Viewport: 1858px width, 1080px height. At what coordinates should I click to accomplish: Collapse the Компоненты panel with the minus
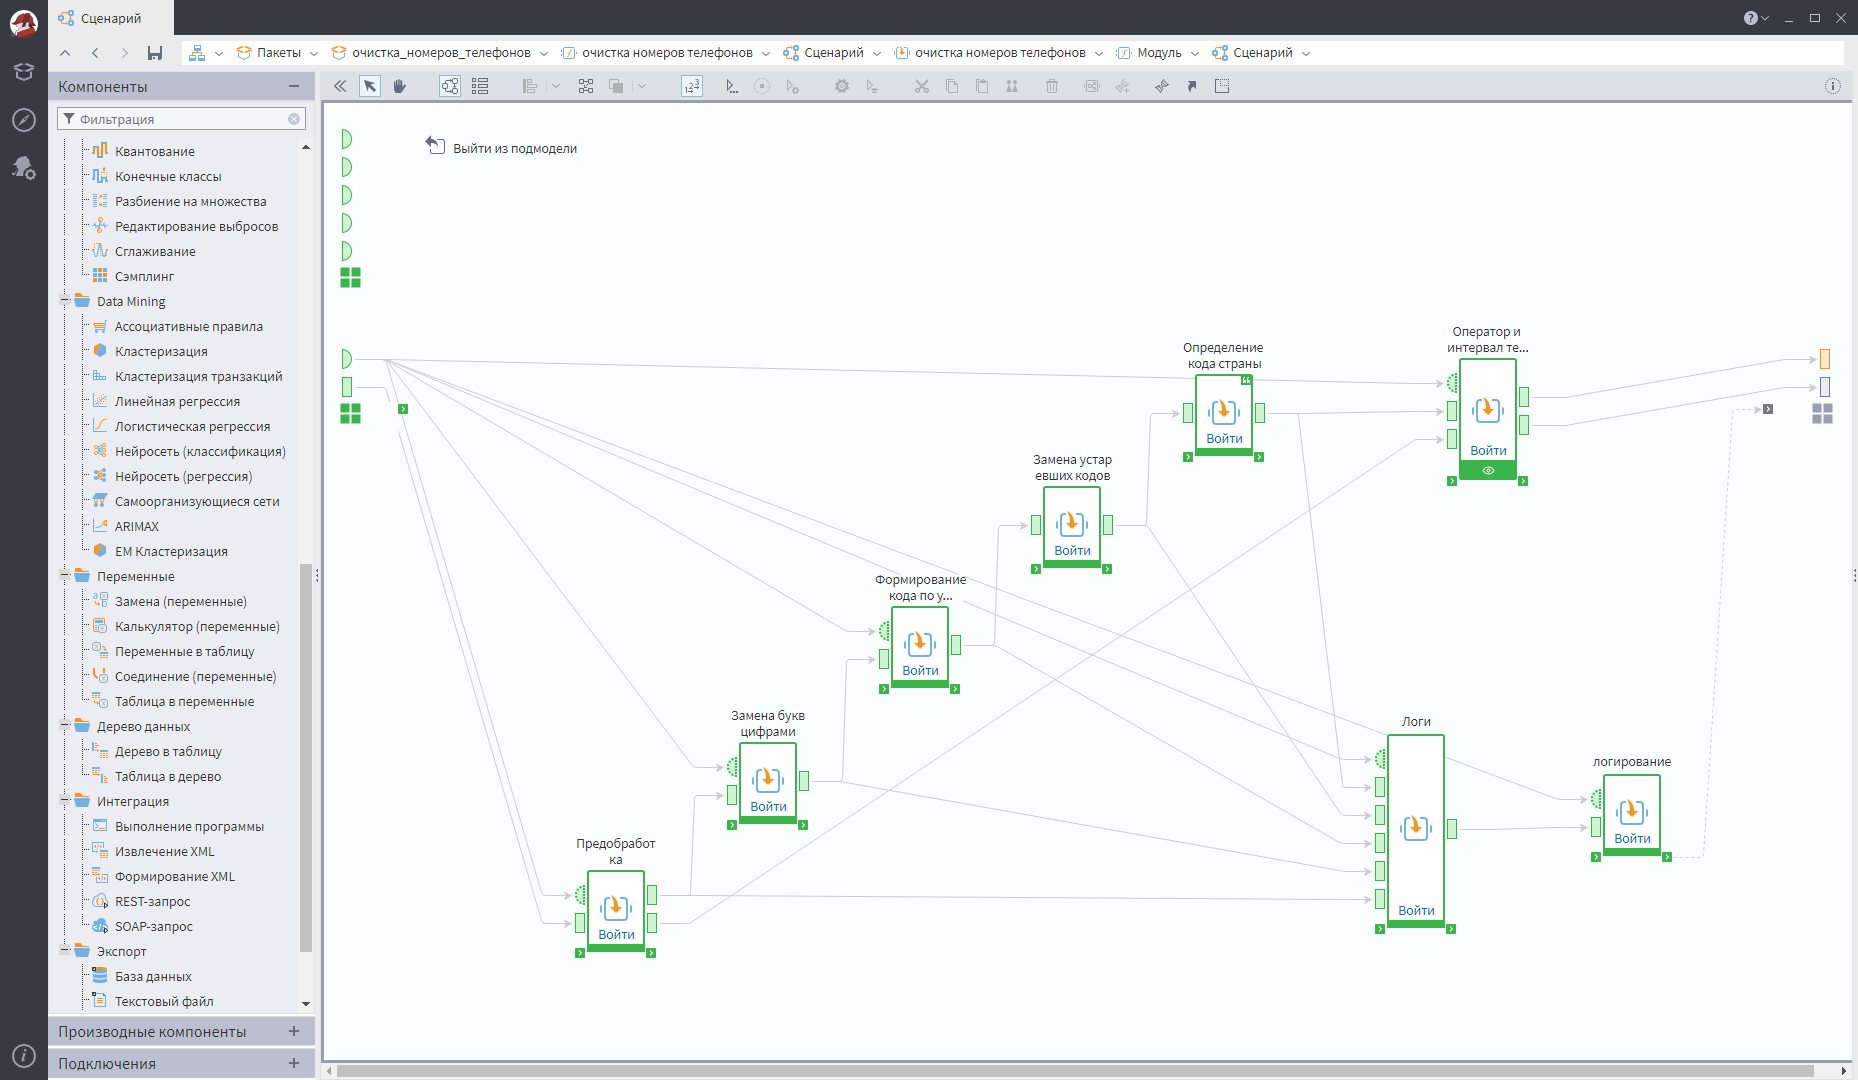[294, 86]
